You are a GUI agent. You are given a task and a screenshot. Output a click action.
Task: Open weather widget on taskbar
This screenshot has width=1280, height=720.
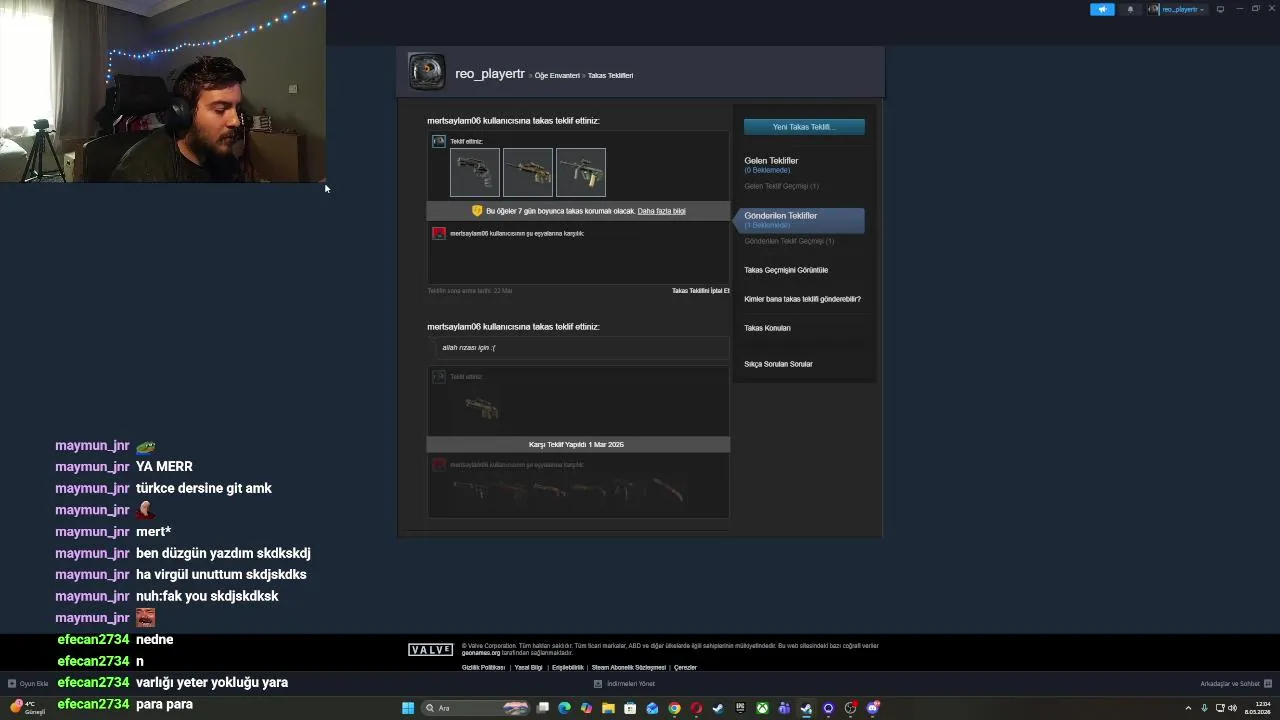coord(26,708)
